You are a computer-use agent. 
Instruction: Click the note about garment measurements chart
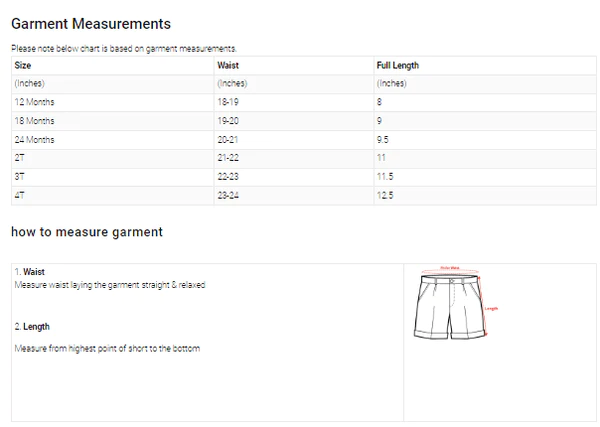click(123, 48)
